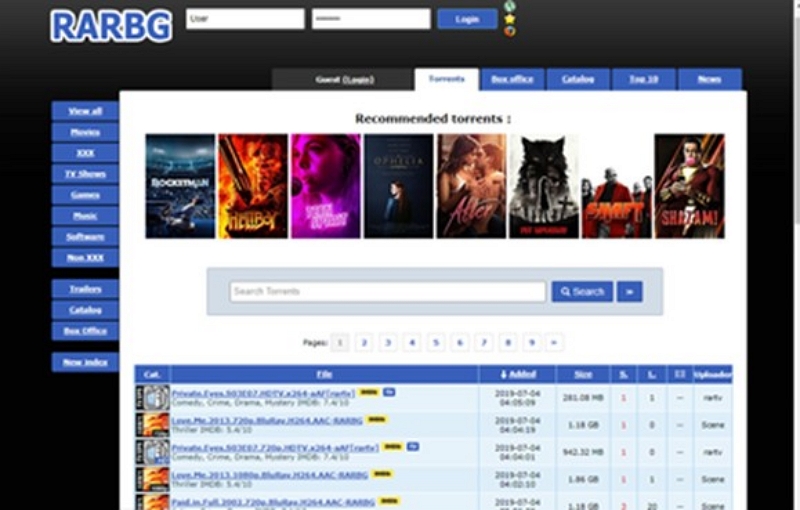Open the pink Teen Spirit poster
This screenshot has width=800, height=510.
click(326, 186)
